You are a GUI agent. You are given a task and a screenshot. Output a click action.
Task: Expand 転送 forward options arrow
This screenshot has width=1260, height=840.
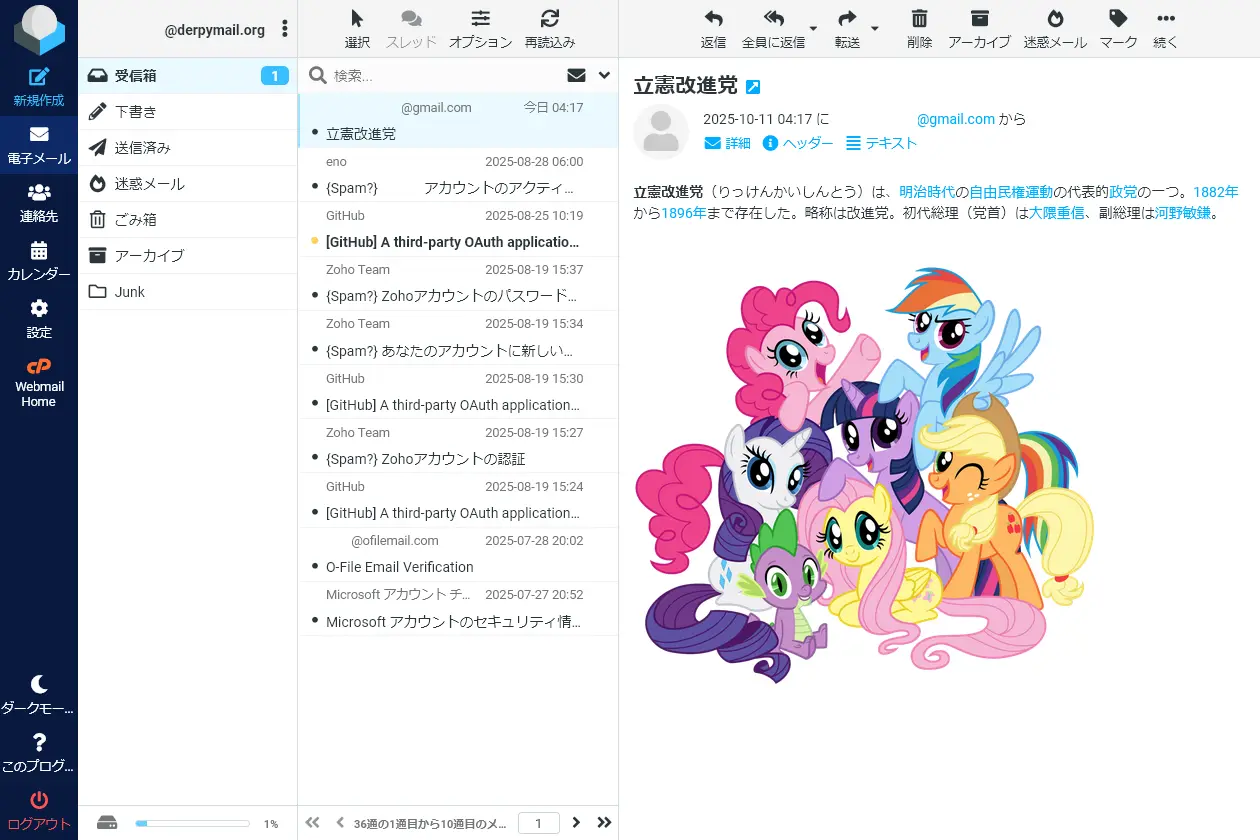[875, 29]
